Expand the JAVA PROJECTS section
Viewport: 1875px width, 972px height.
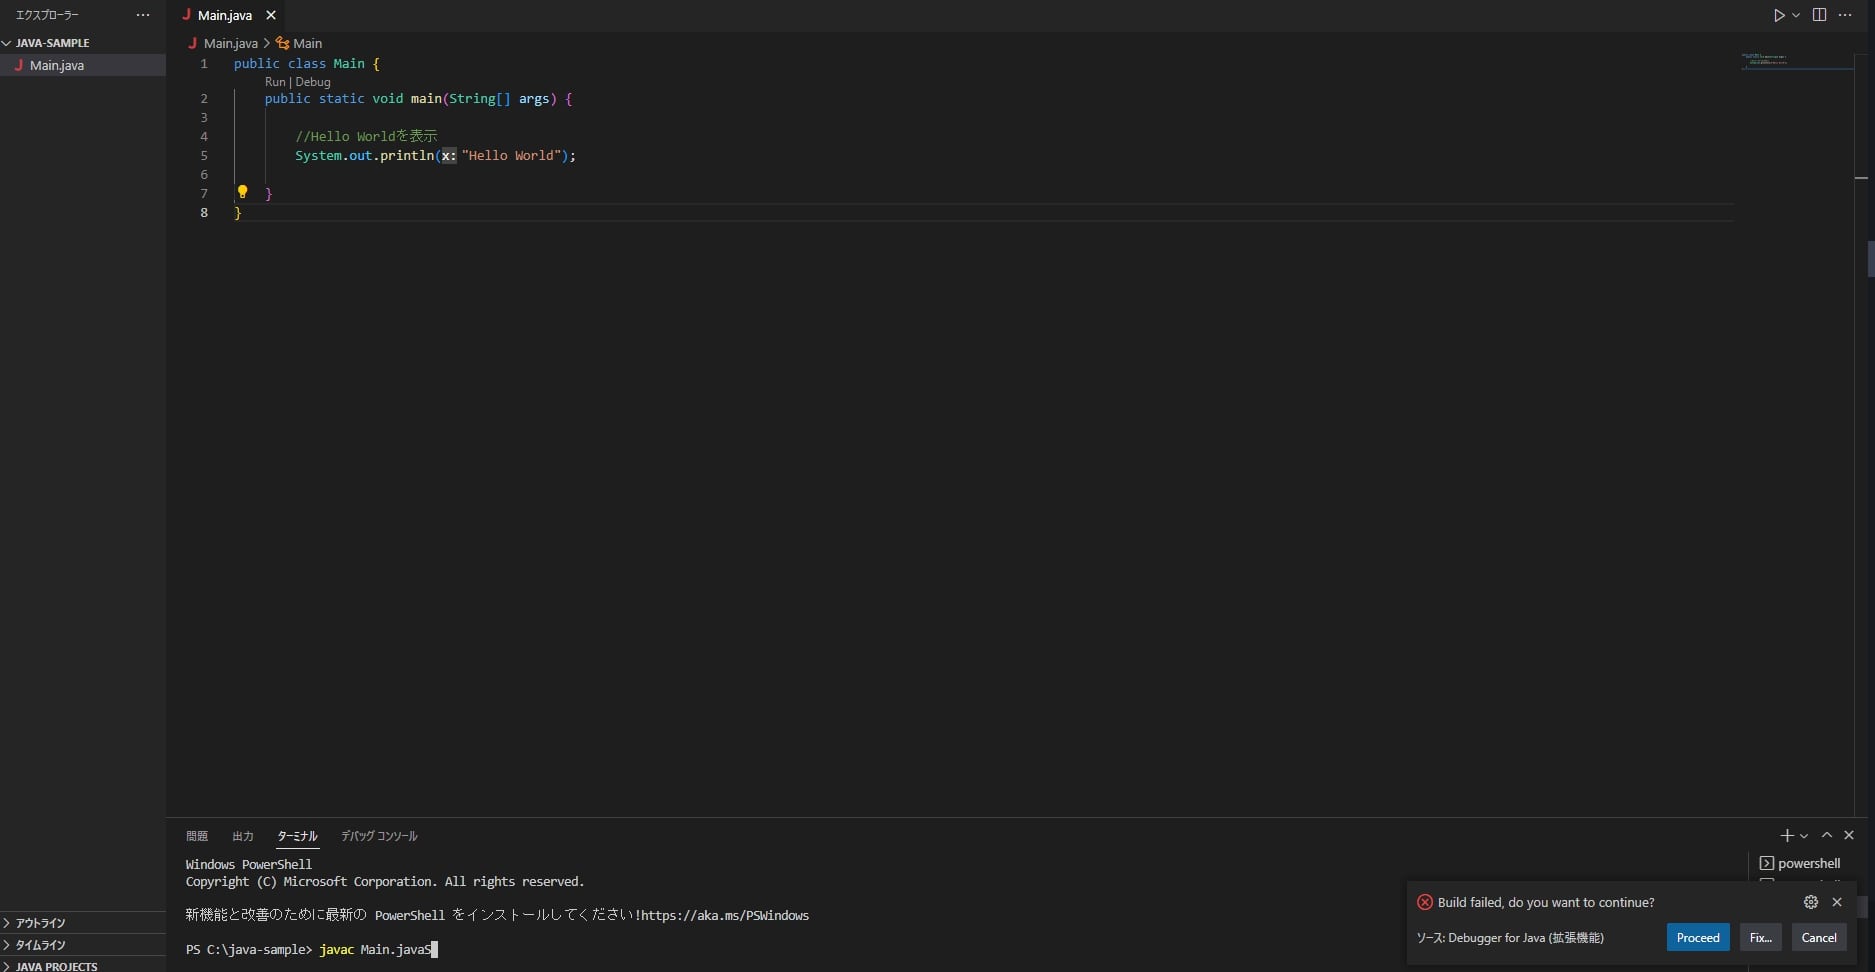(83, 966)
